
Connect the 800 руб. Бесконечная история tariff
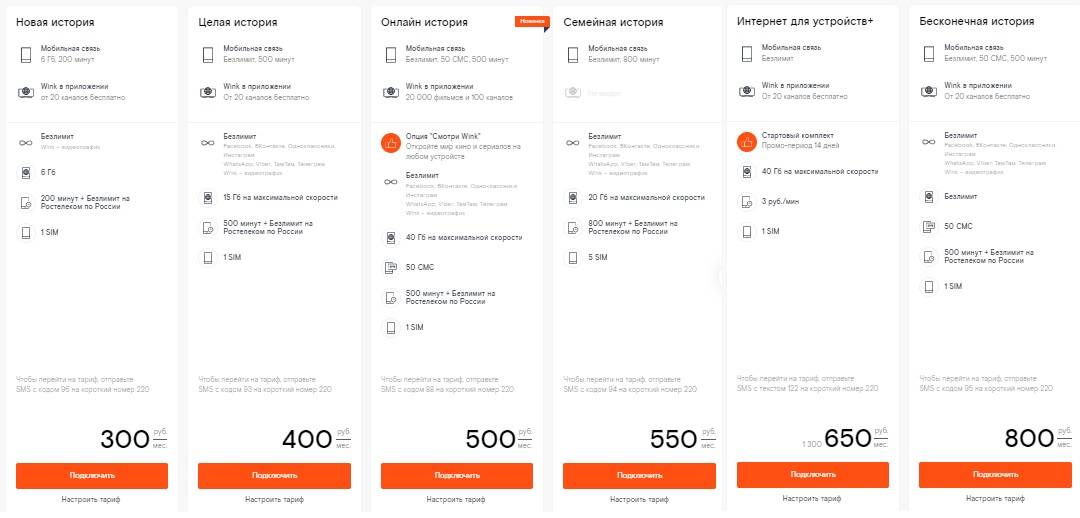coord(996,475)
